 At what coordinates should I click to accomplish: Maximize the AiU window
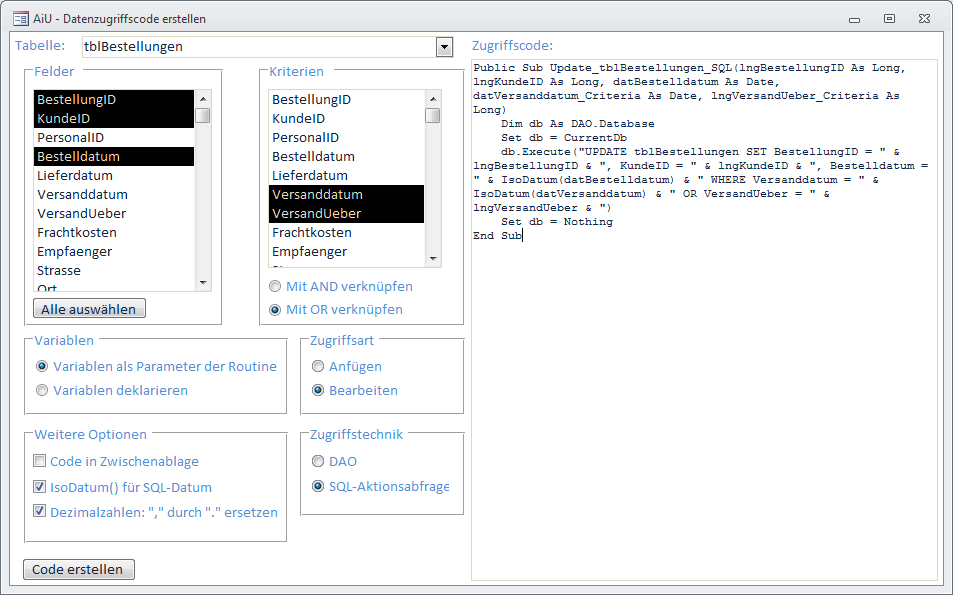point(889,18)
